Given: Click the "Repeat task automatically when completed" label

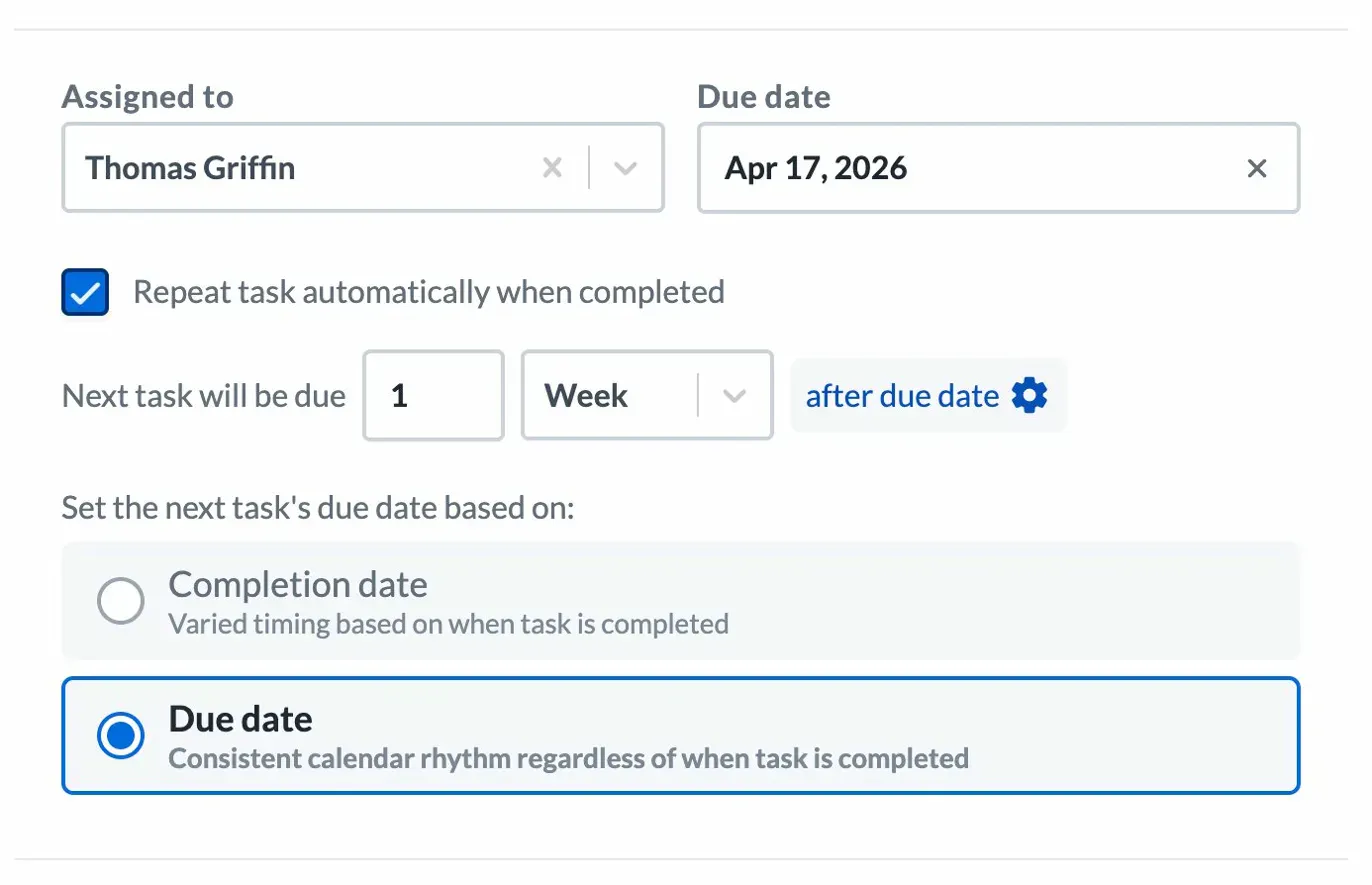Looking at the screenshot, I should coord(428,292).
